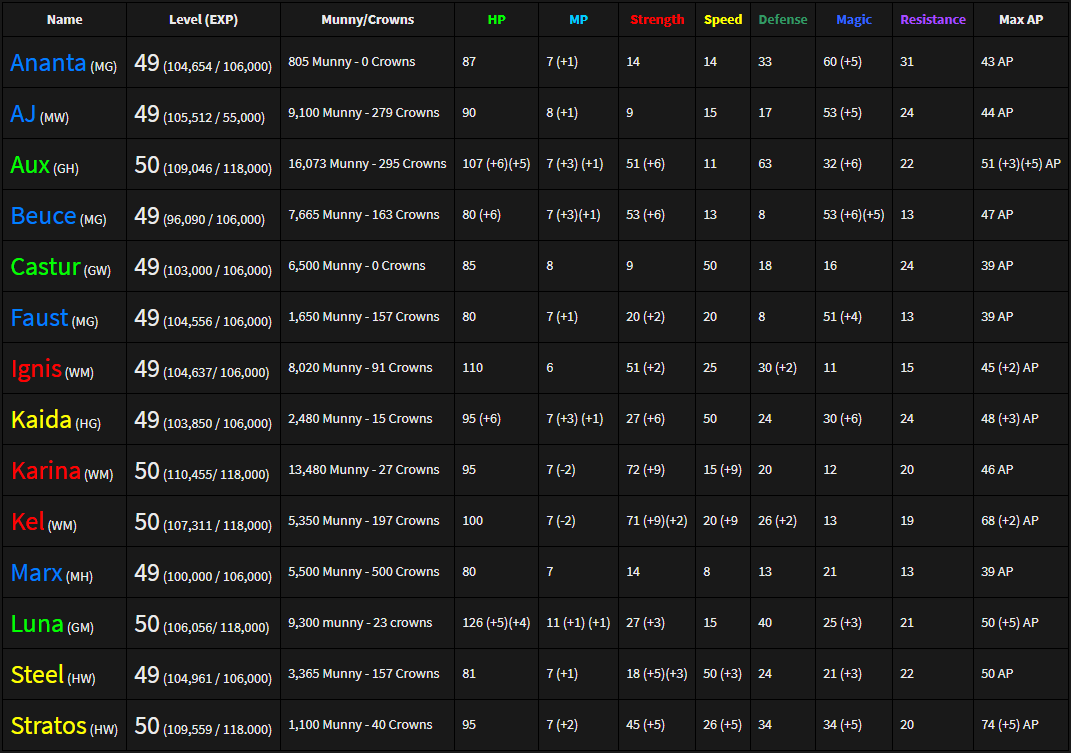
Task: Click the Ananta character name link
Action: [x=48, y=63]
